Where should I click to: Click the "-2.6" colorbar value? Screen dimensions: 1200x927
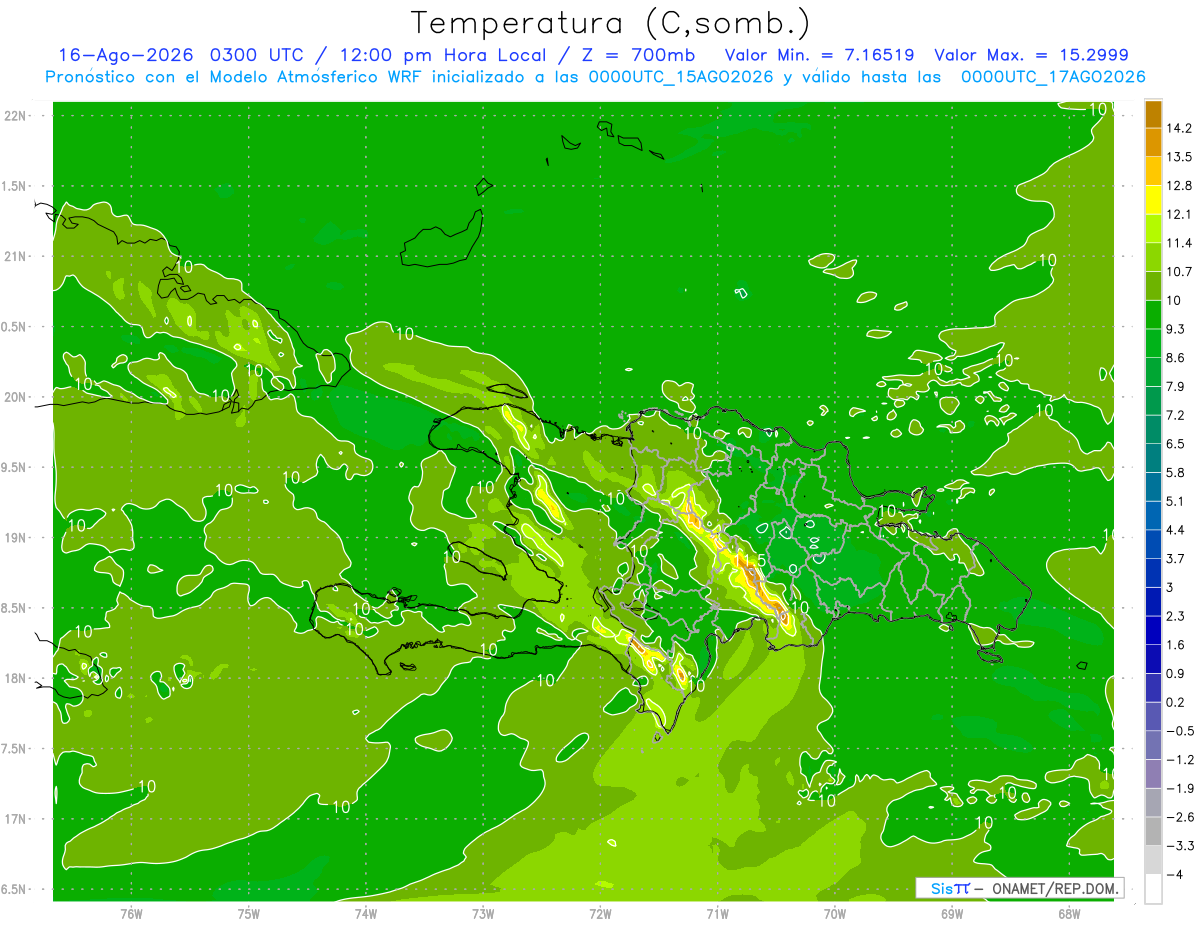click(1180, 817)
